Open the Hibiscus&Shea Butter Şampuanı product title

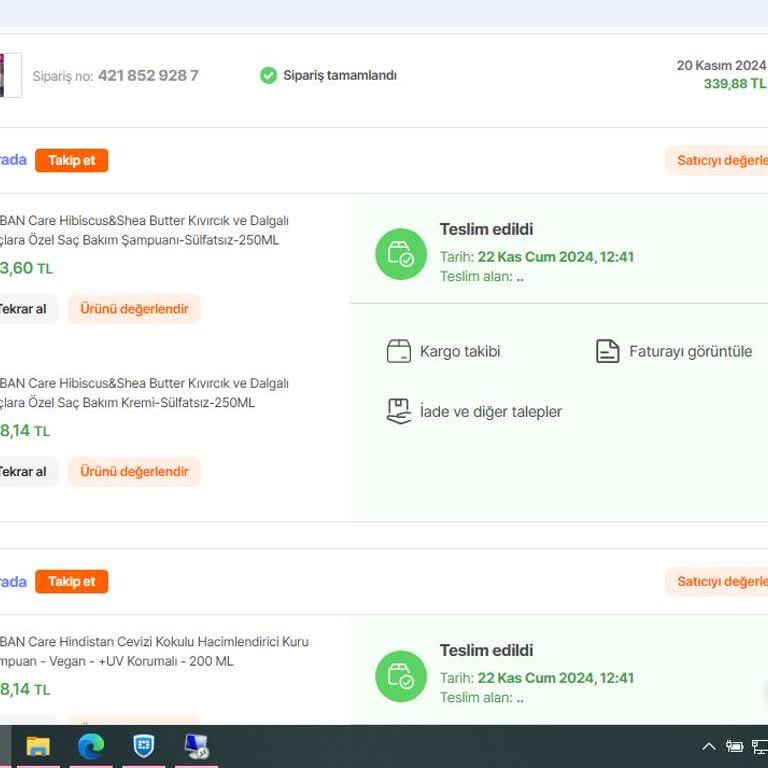144,230
